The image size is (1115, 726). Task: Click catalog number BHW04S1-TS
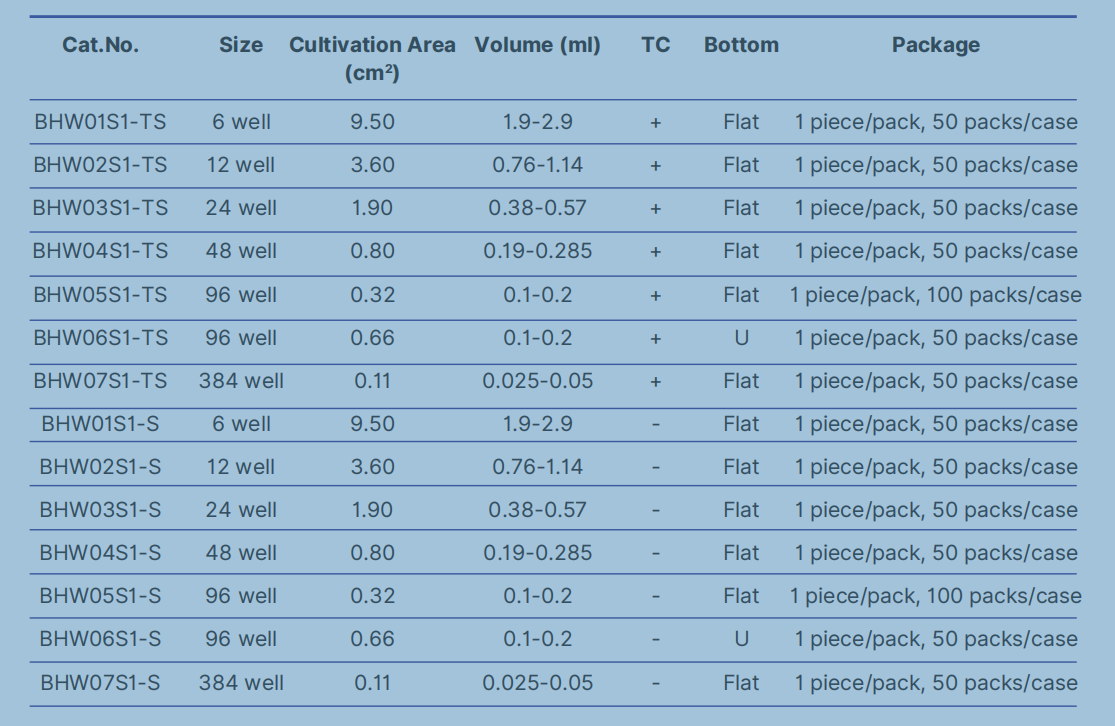pyautogui.click(x=100, y=251)
